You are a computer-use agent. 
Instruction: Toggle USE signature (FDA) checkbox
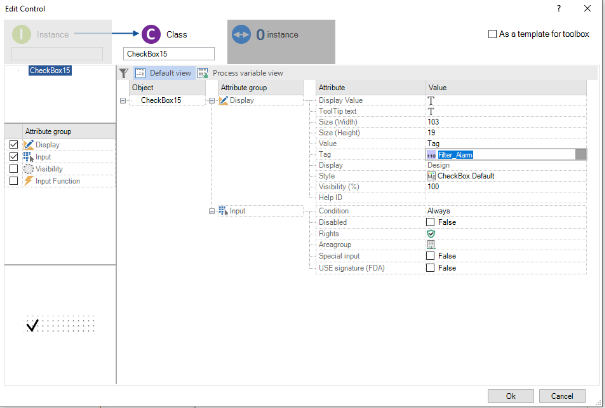[430, 267]
